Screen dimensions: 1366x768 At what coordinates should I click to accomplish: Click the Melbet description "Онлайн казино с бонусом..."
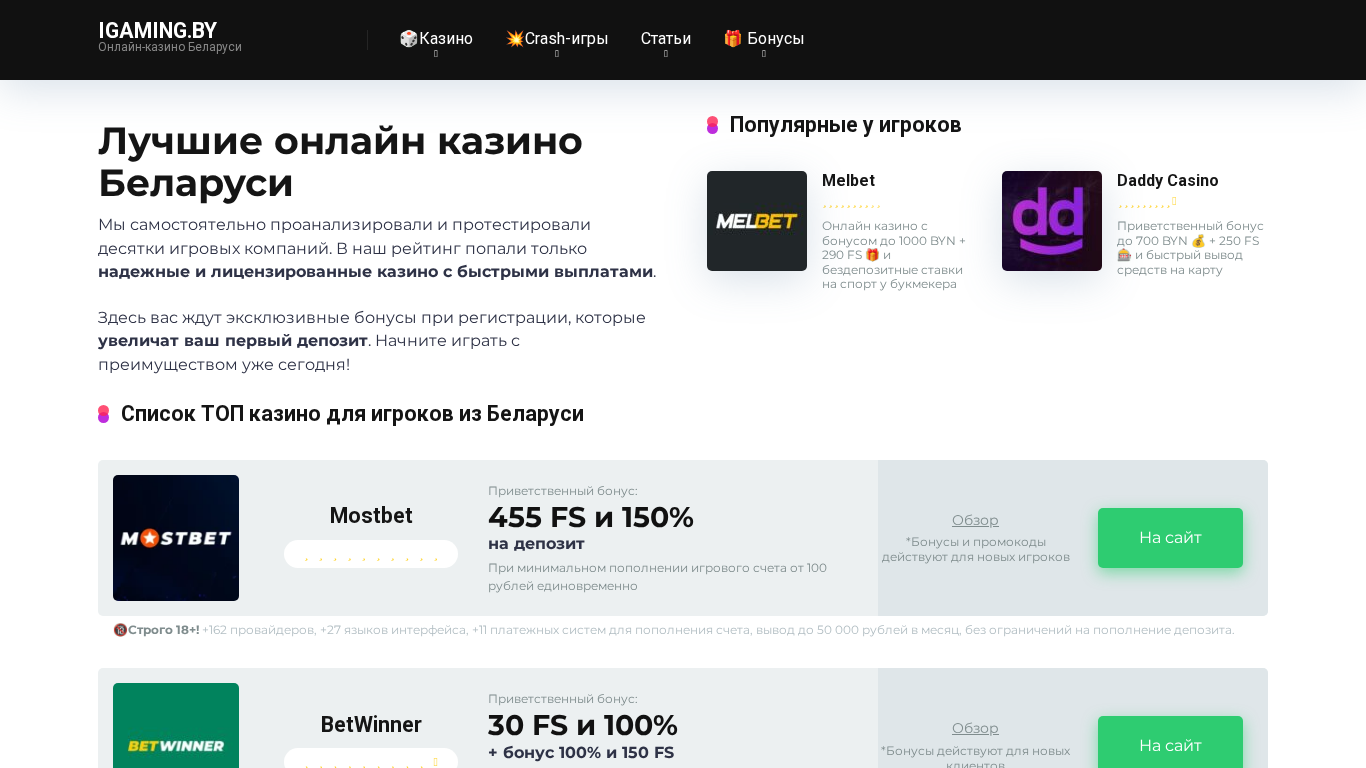click(895, 255)
